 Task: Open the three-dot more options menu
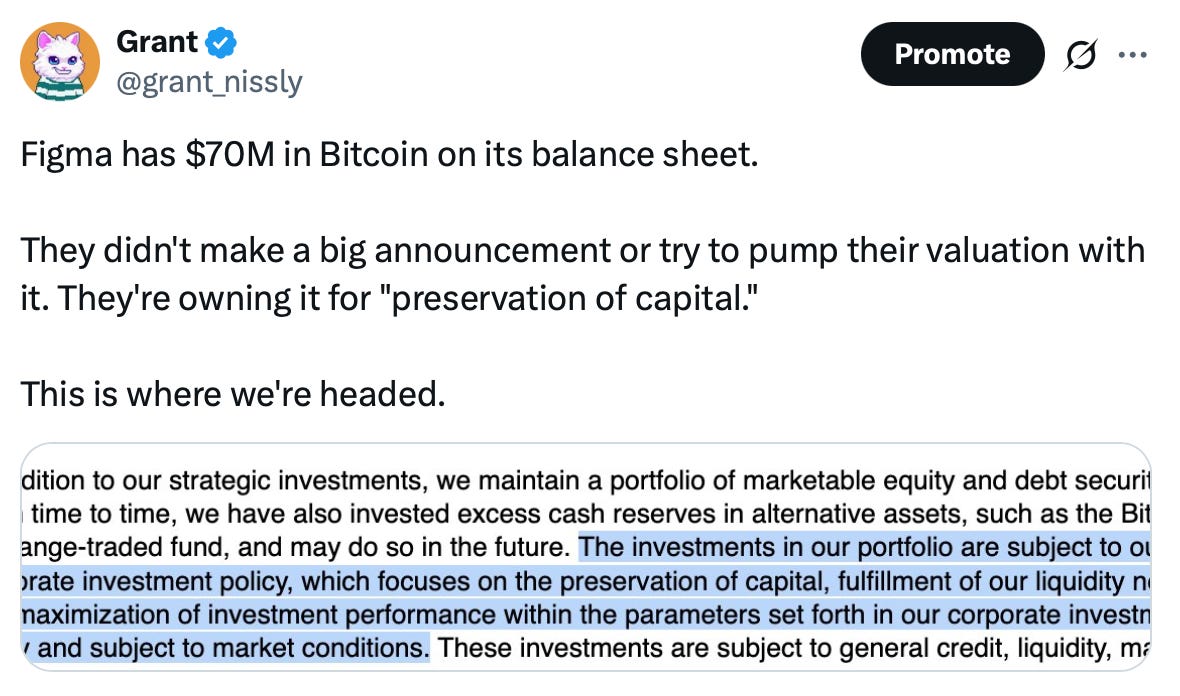(x=1133, y=54)
